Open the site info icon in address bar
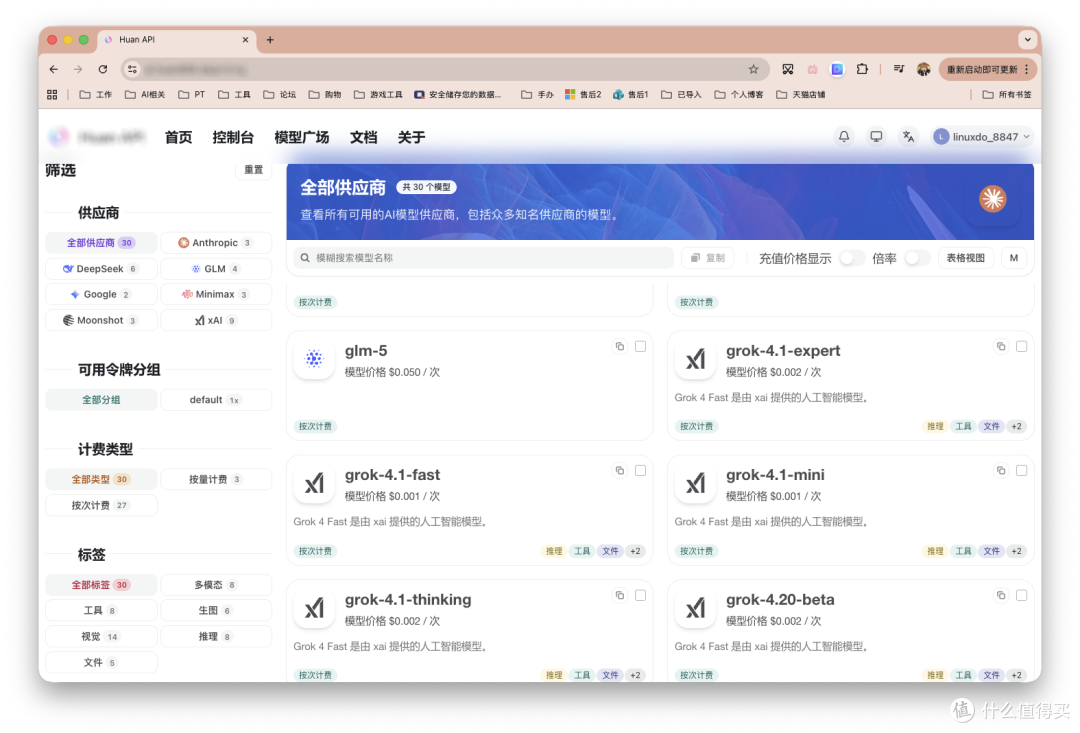Viewport: 1080px width, 733px height. 132,69
